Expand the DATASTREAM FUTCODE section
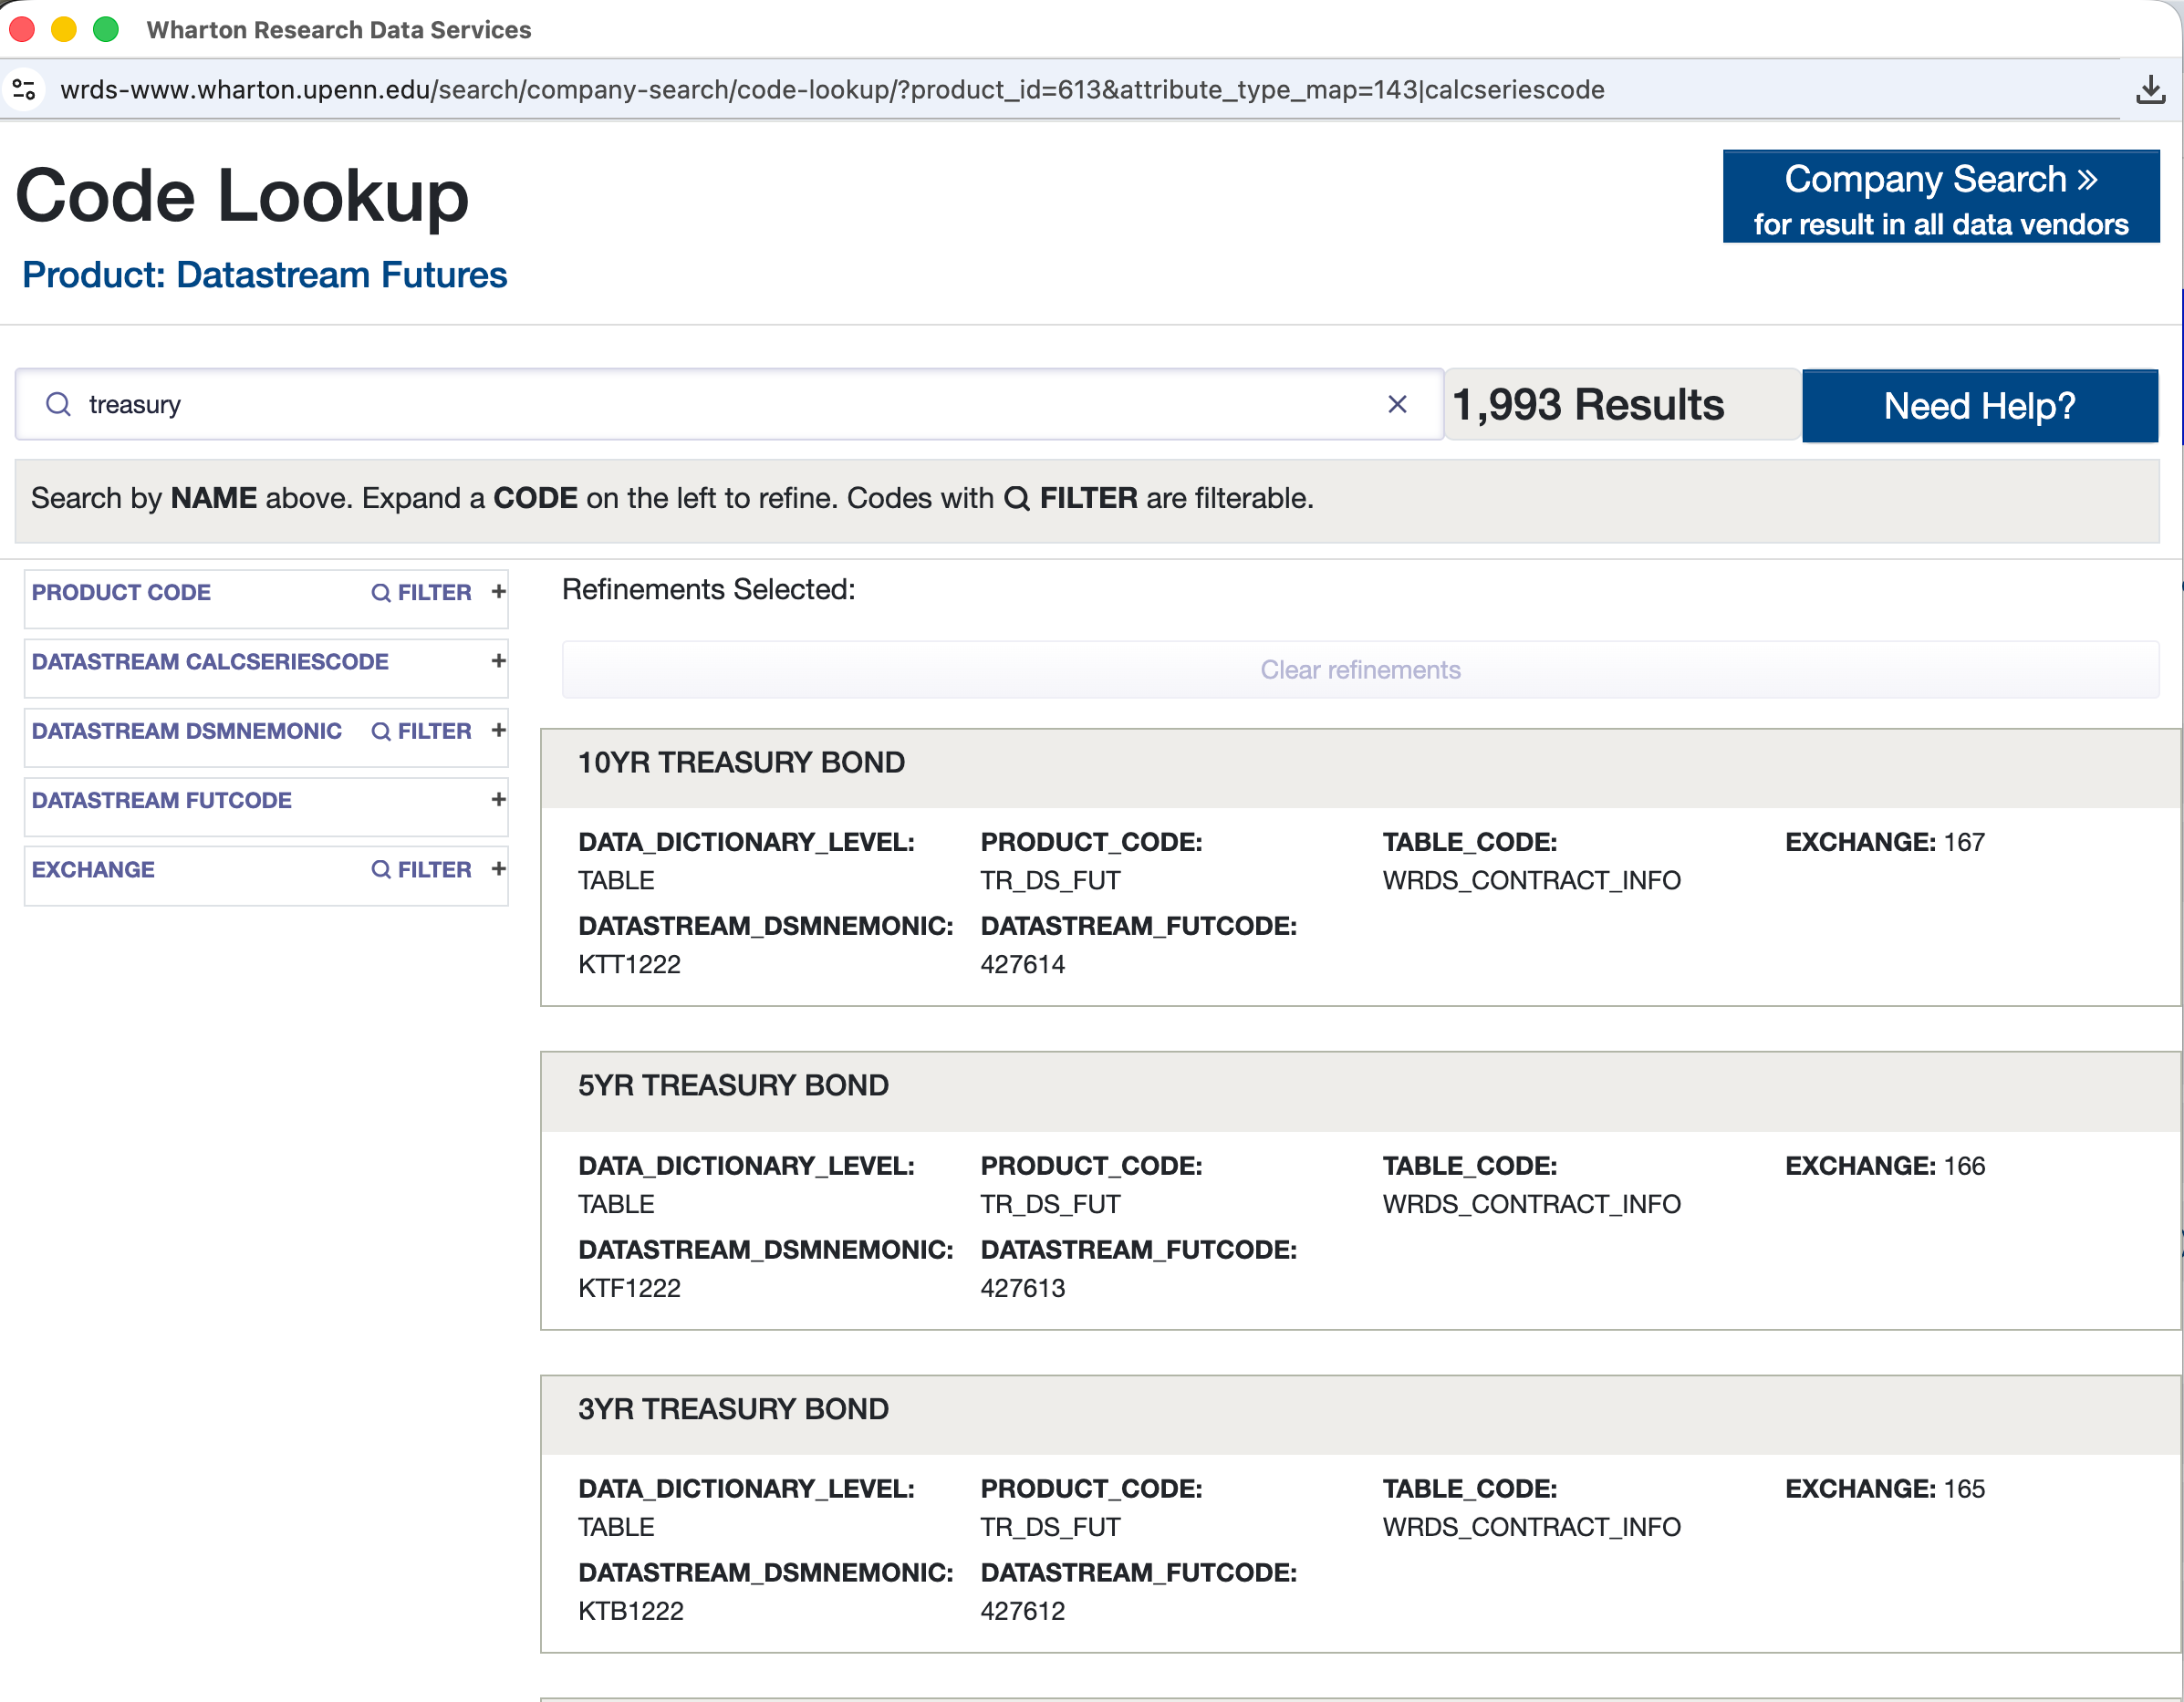This screenshot has width=2184, height=1702. pyautogui.click(x=497, y=800)
